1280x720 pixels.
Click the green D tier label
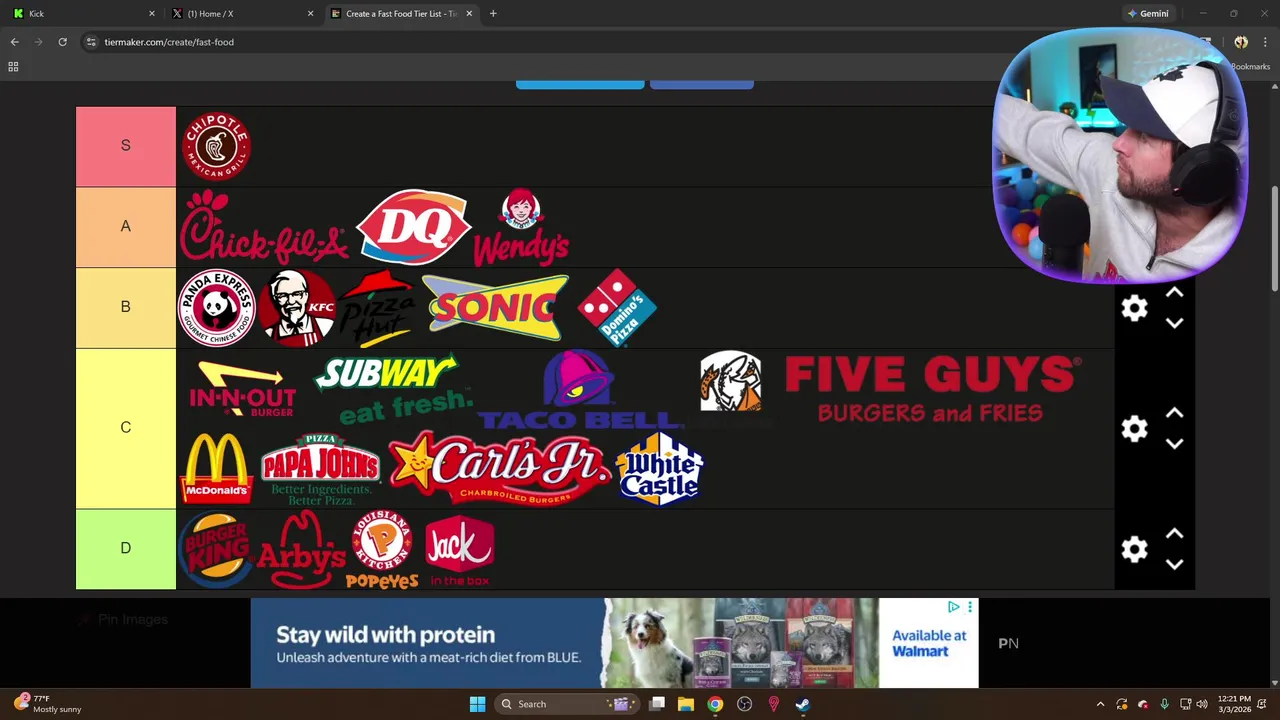[126, 549]
